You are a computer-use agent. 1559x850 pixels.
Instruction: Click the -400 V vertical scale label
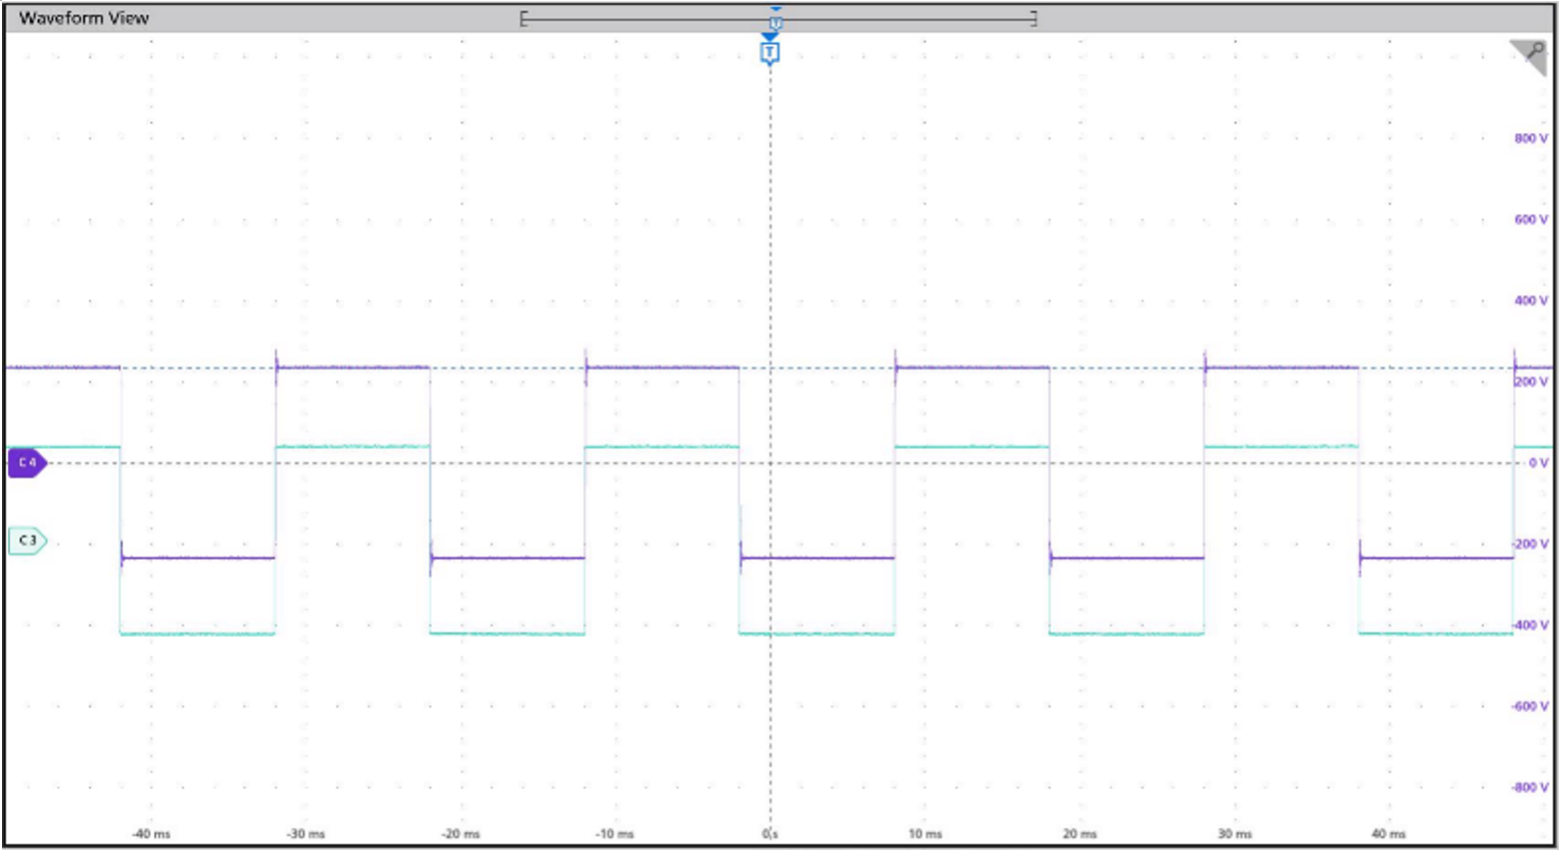point(1529,625)
